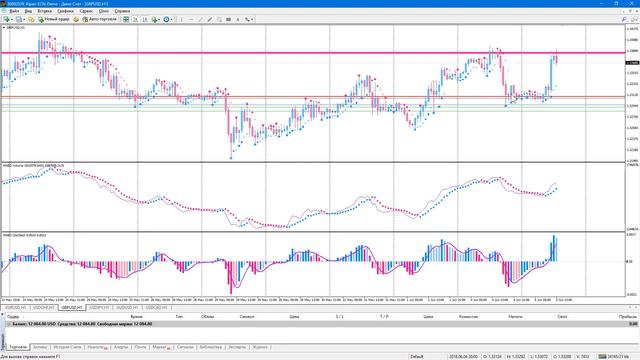Sort by the Прибыль column header
640x360 pixels.
[x=628, y=316]
